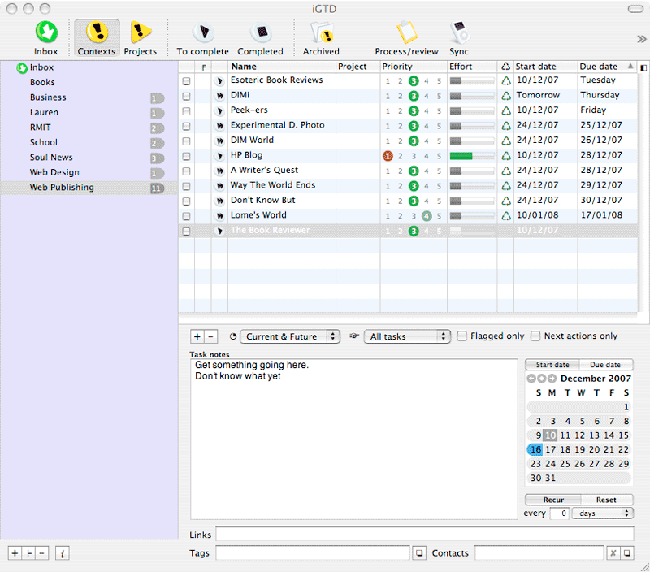Viewport: 650px width, 572px height.
Task: Select Soul News context in sidebar
Action: pos(51,157)
